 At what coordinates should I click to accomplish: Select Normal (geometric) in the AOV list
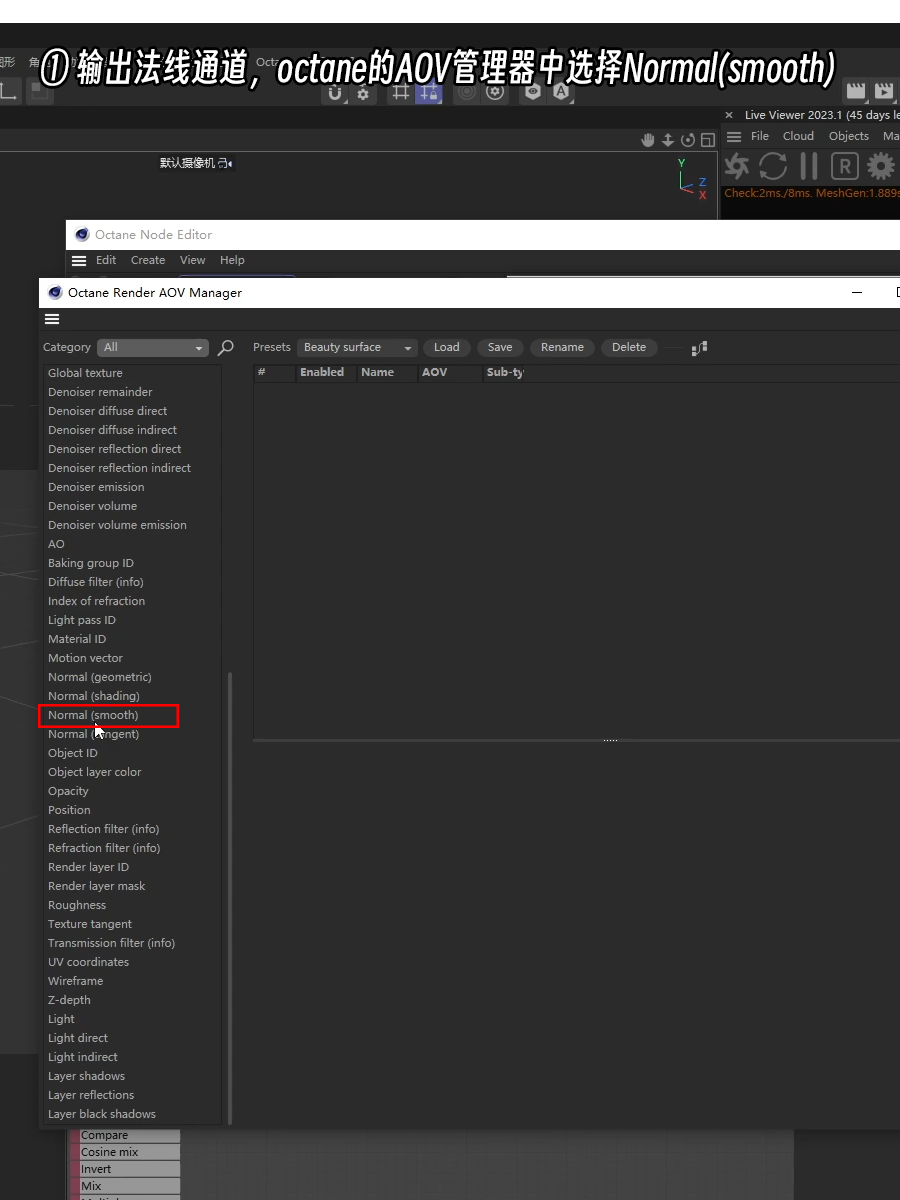pyautogui.click(x=100, y=677)
